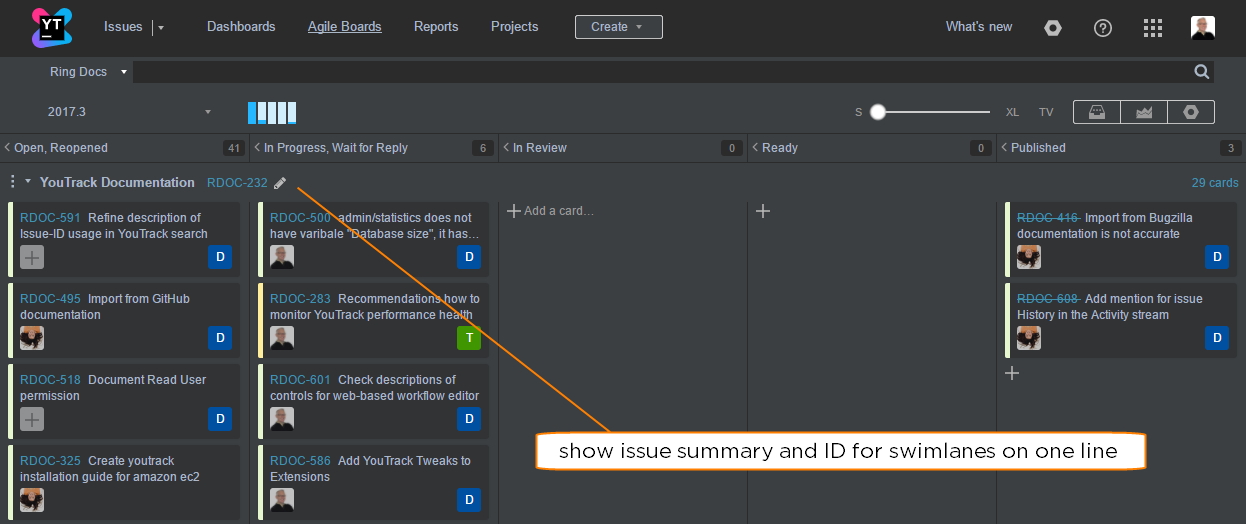Click the magnifier search icon
This screenshot has width=1246, height=524.
tap(1202, 72)
